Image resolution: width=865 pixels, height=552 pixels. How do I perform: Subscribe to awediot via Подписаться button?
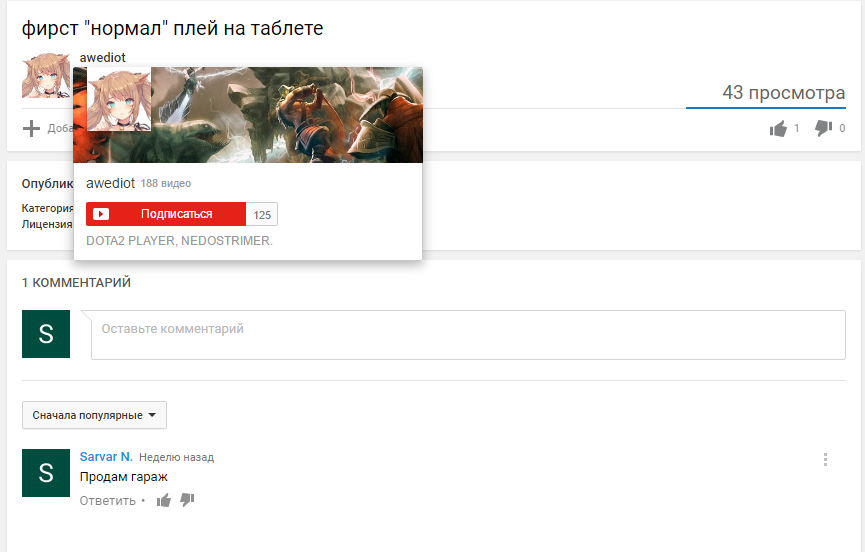click(165, 214)
